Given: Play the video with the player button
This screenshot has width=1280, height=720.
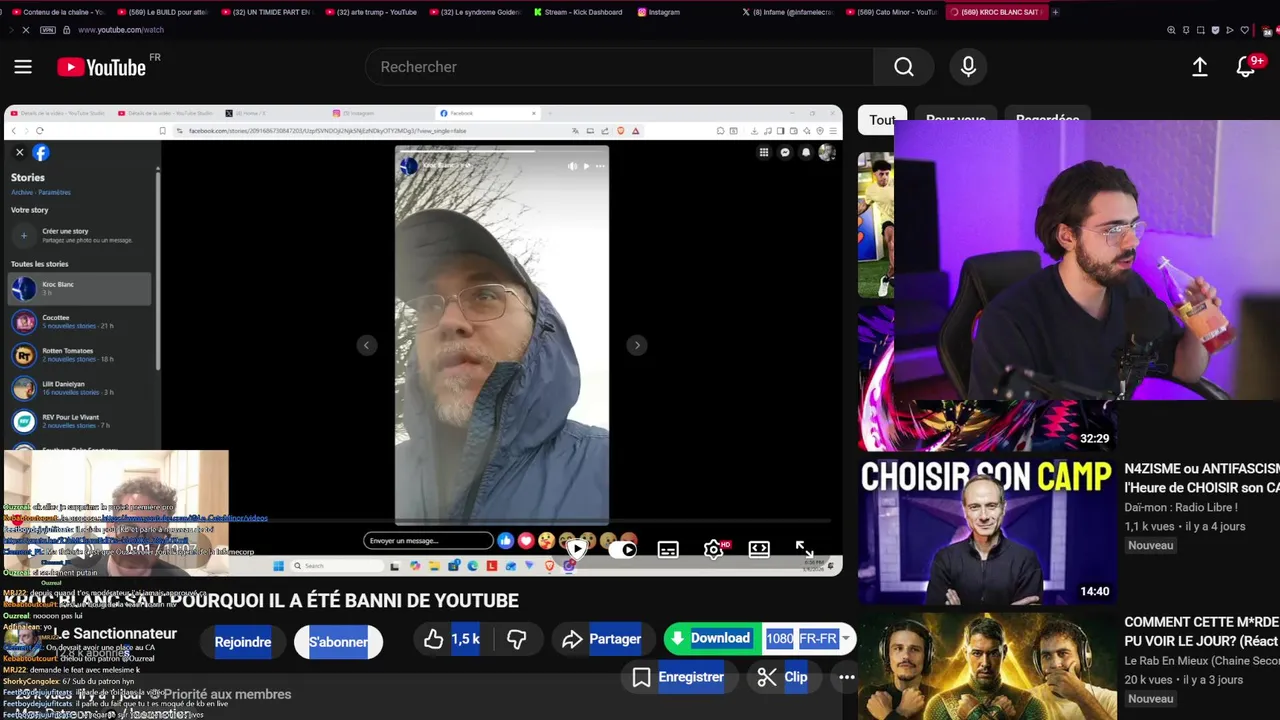Looking at the screenshot, I should click(x=577, y=549).
